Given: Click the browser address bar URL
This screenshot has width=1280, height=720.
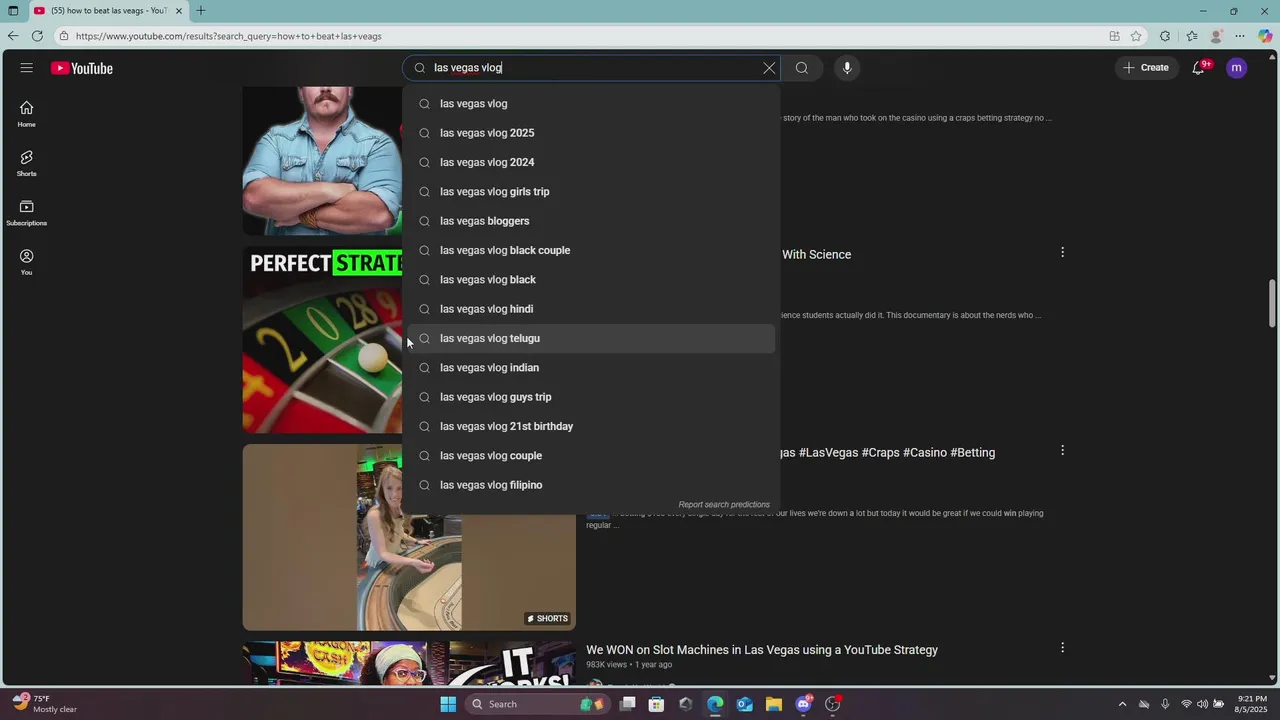Looking at the screenshot, I should tap(229, 36).
